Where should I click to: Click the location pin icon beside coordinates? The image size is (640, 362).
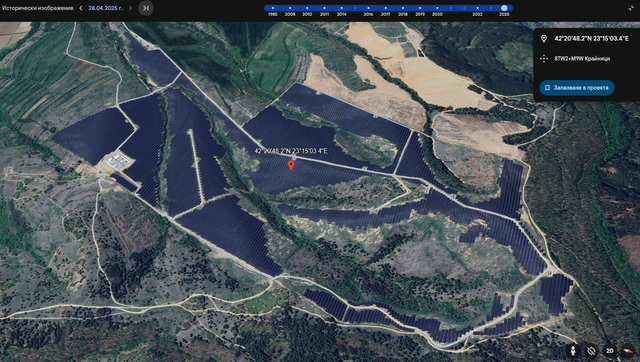point(544,39)
